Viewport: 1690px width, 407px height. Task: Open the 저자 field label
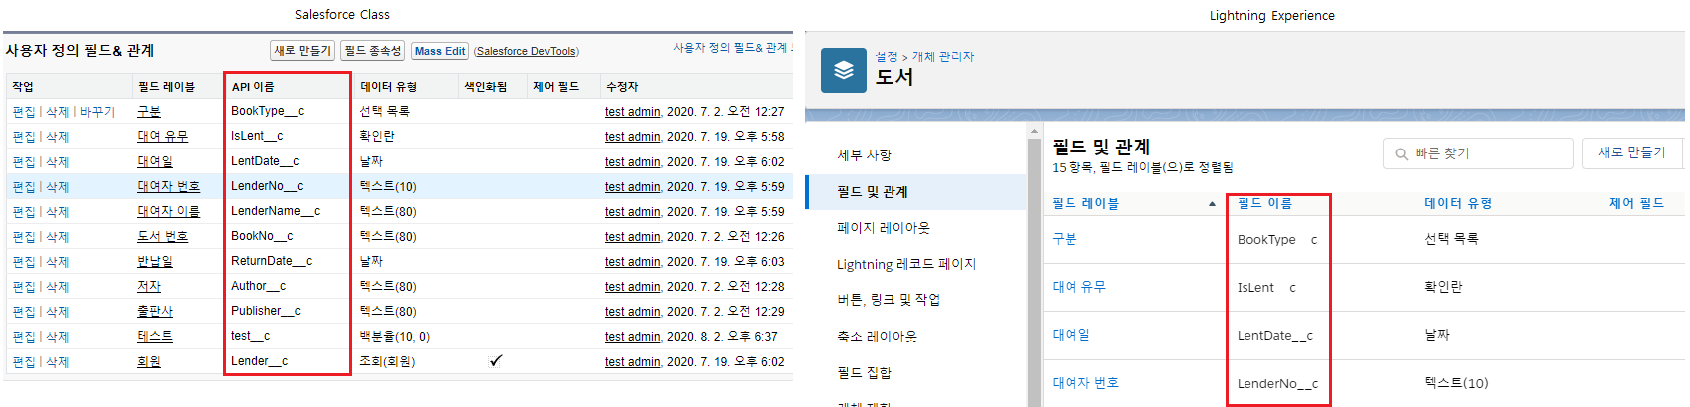pos(149,287)
